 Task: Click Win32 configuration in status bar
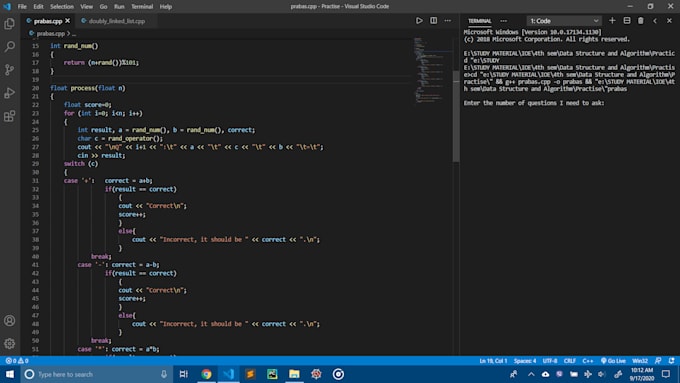click(x=640, y=361)
